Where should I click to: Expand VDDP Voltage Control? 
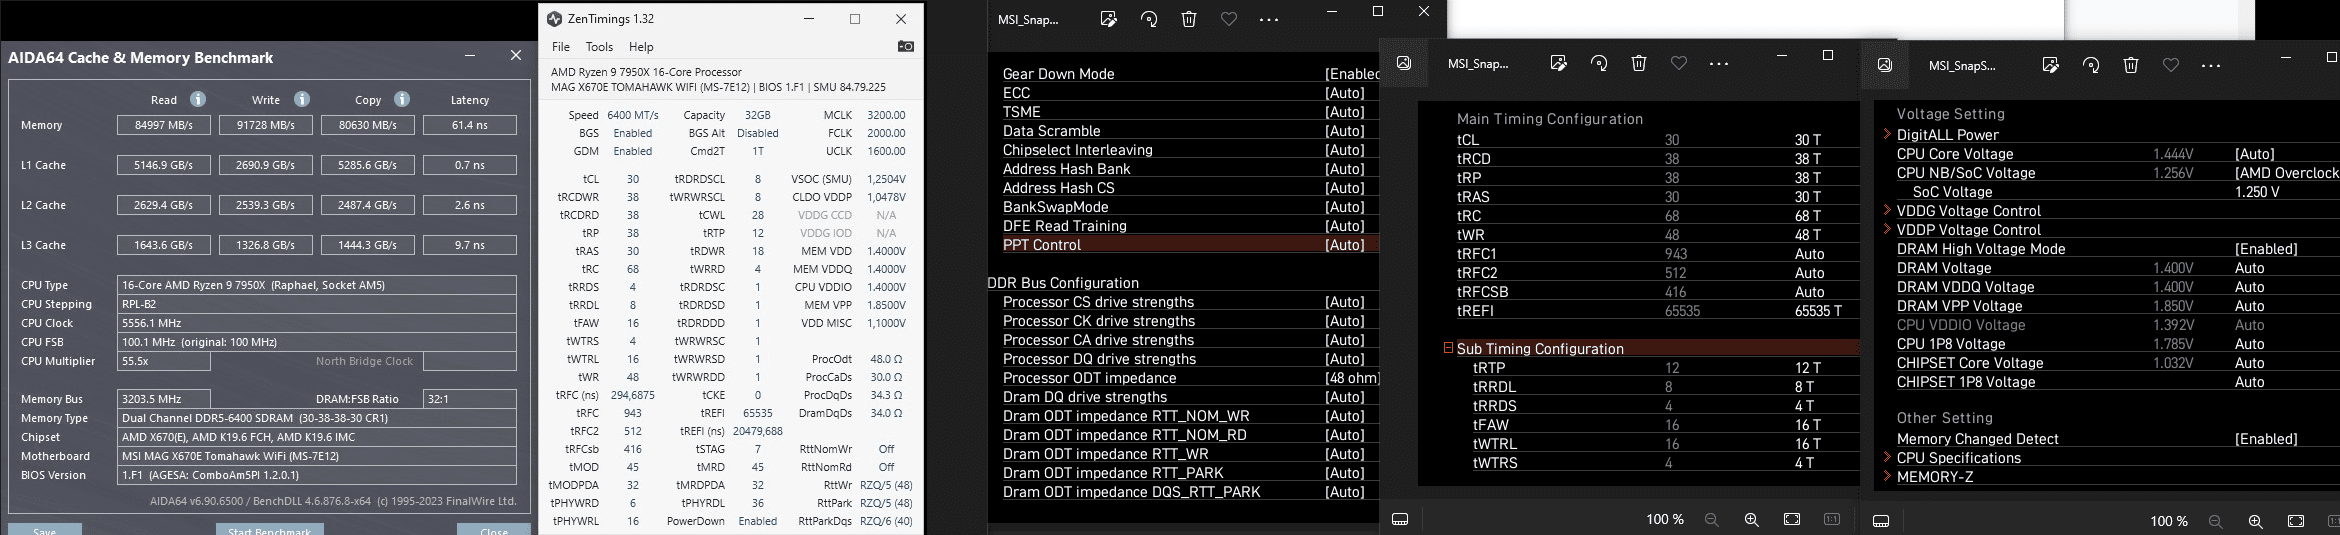click(x=1887, y=229)
